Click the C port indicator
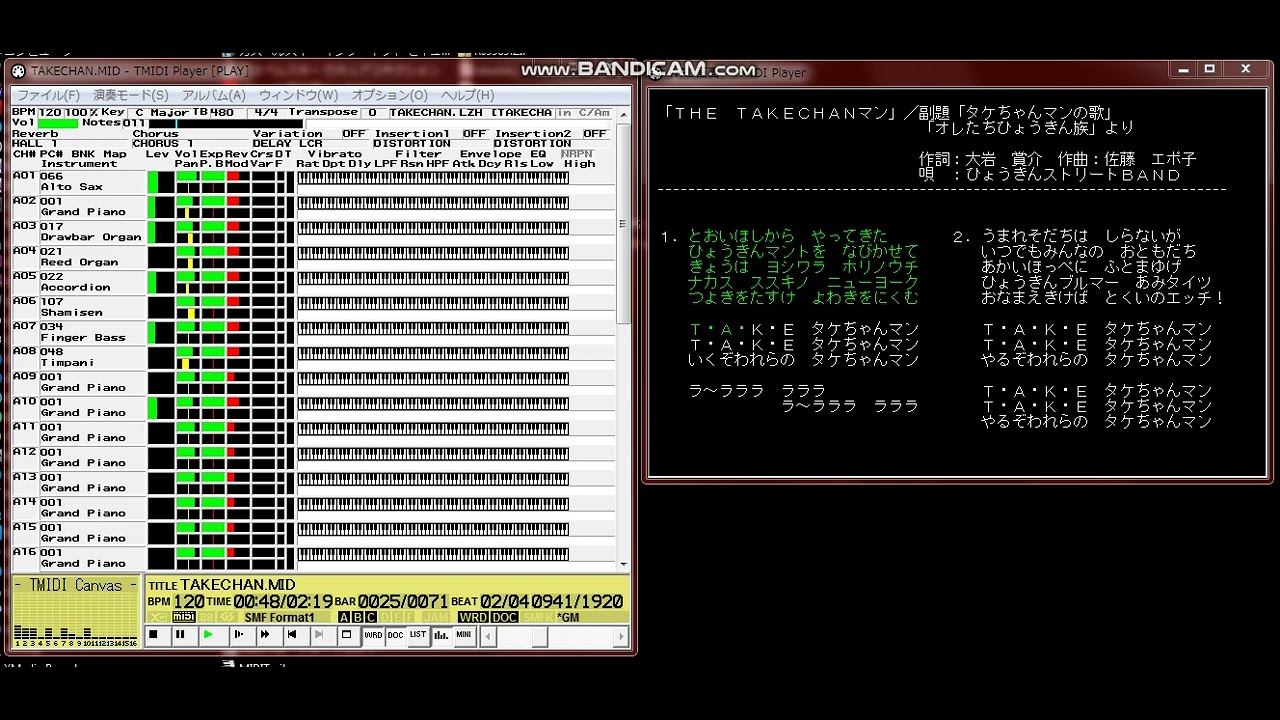 372,617
